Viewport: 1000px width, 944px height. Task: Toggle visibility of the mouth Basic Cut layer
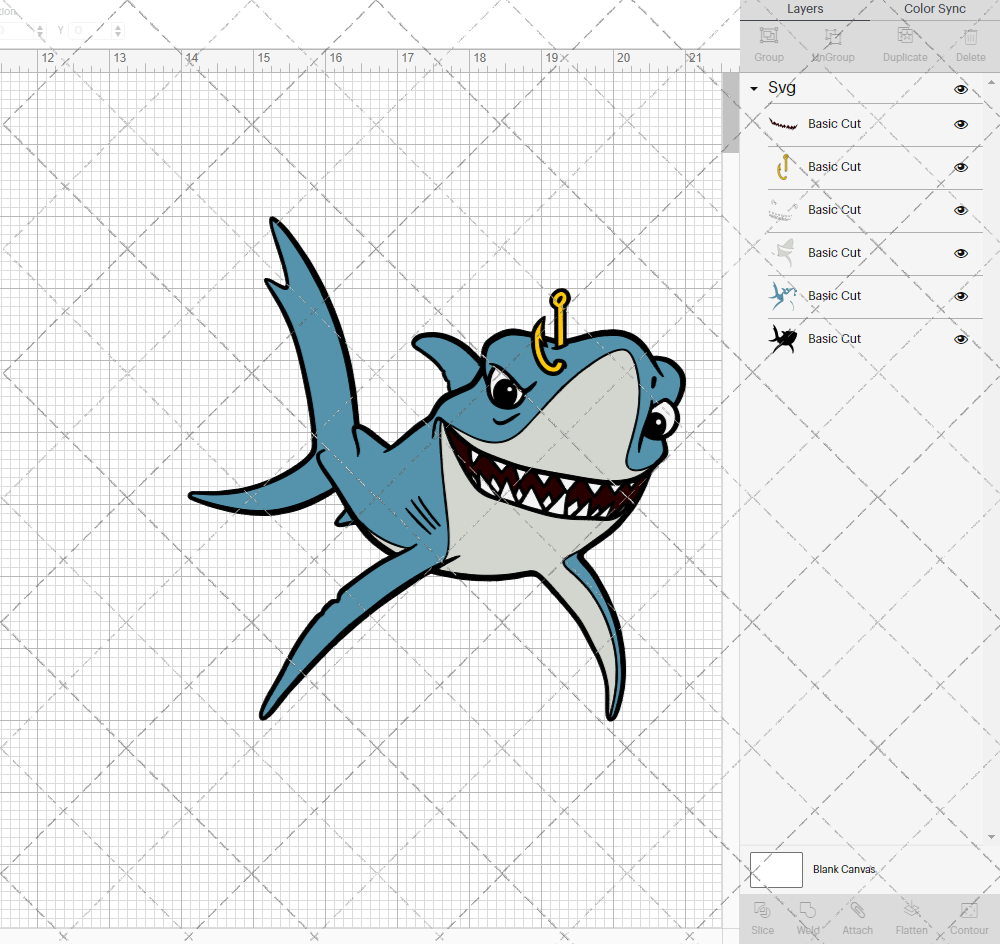click(x=960, y=124)
